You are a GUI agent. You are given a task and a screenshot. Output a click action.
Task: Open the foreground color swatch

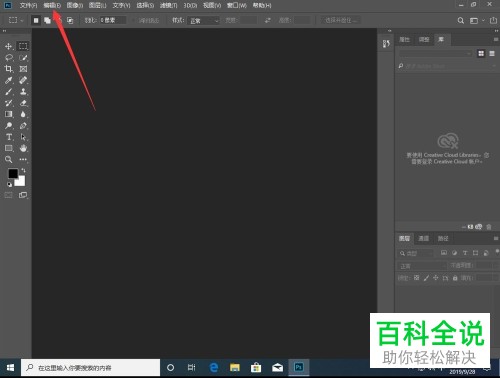click(x=13, y=173)
